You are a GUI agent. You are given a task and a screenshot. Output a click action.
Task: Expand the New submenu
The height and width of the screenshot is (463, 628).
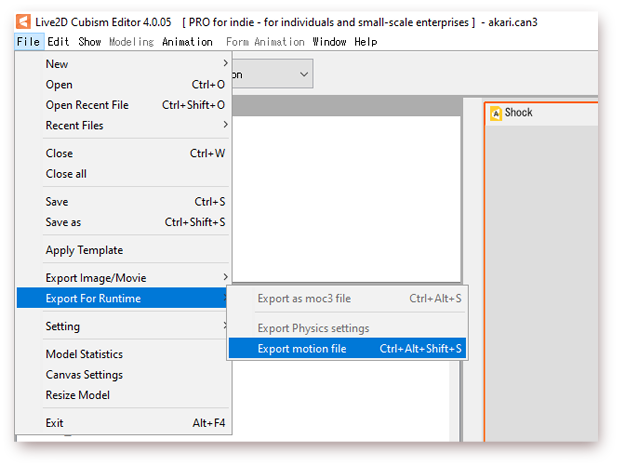click(x=123, y=64)
